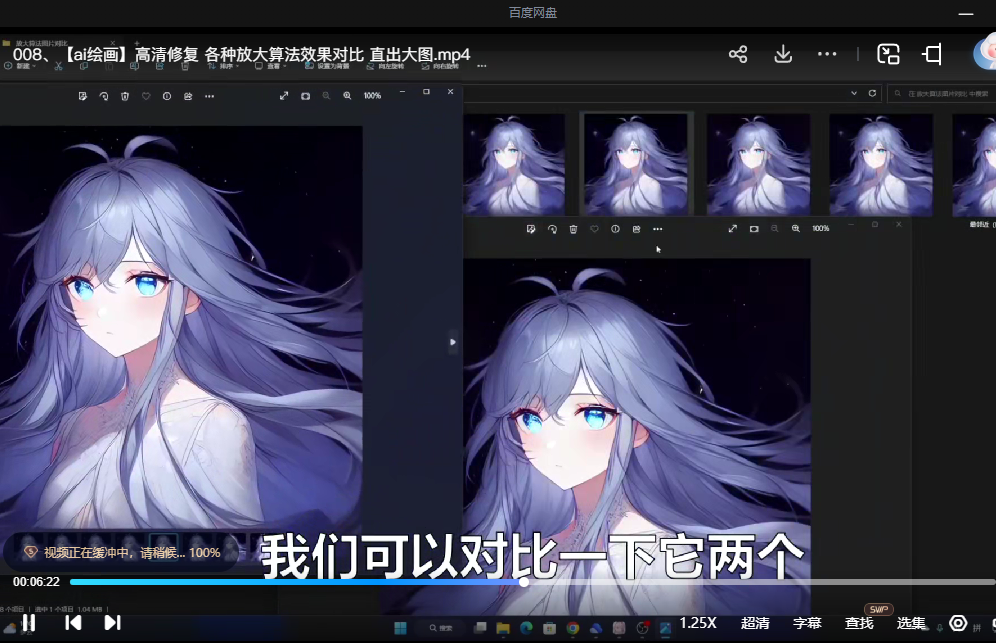Open player settings hexagon icon

[x=958, y=623]
